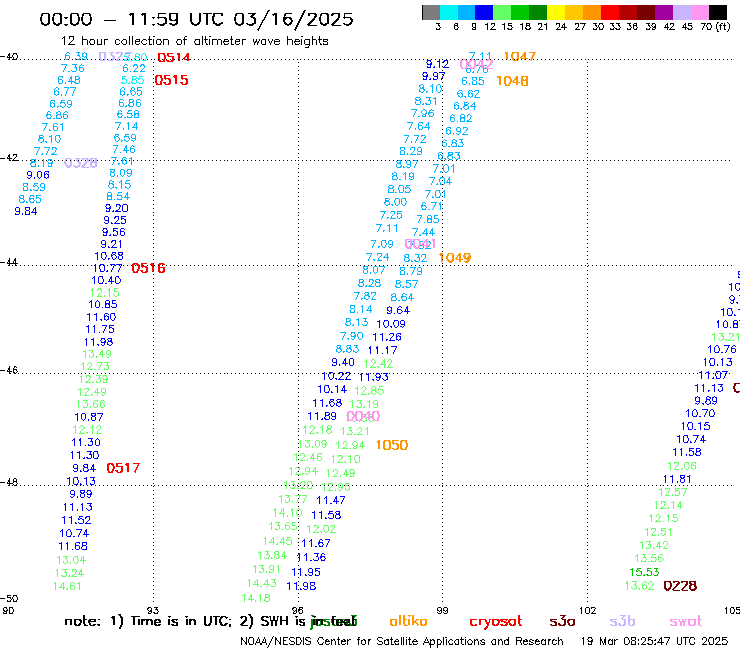740x650 pixels.
Task: Click the 'note: 1) Time is in UTC' text
Action: [x=148, y=621]
